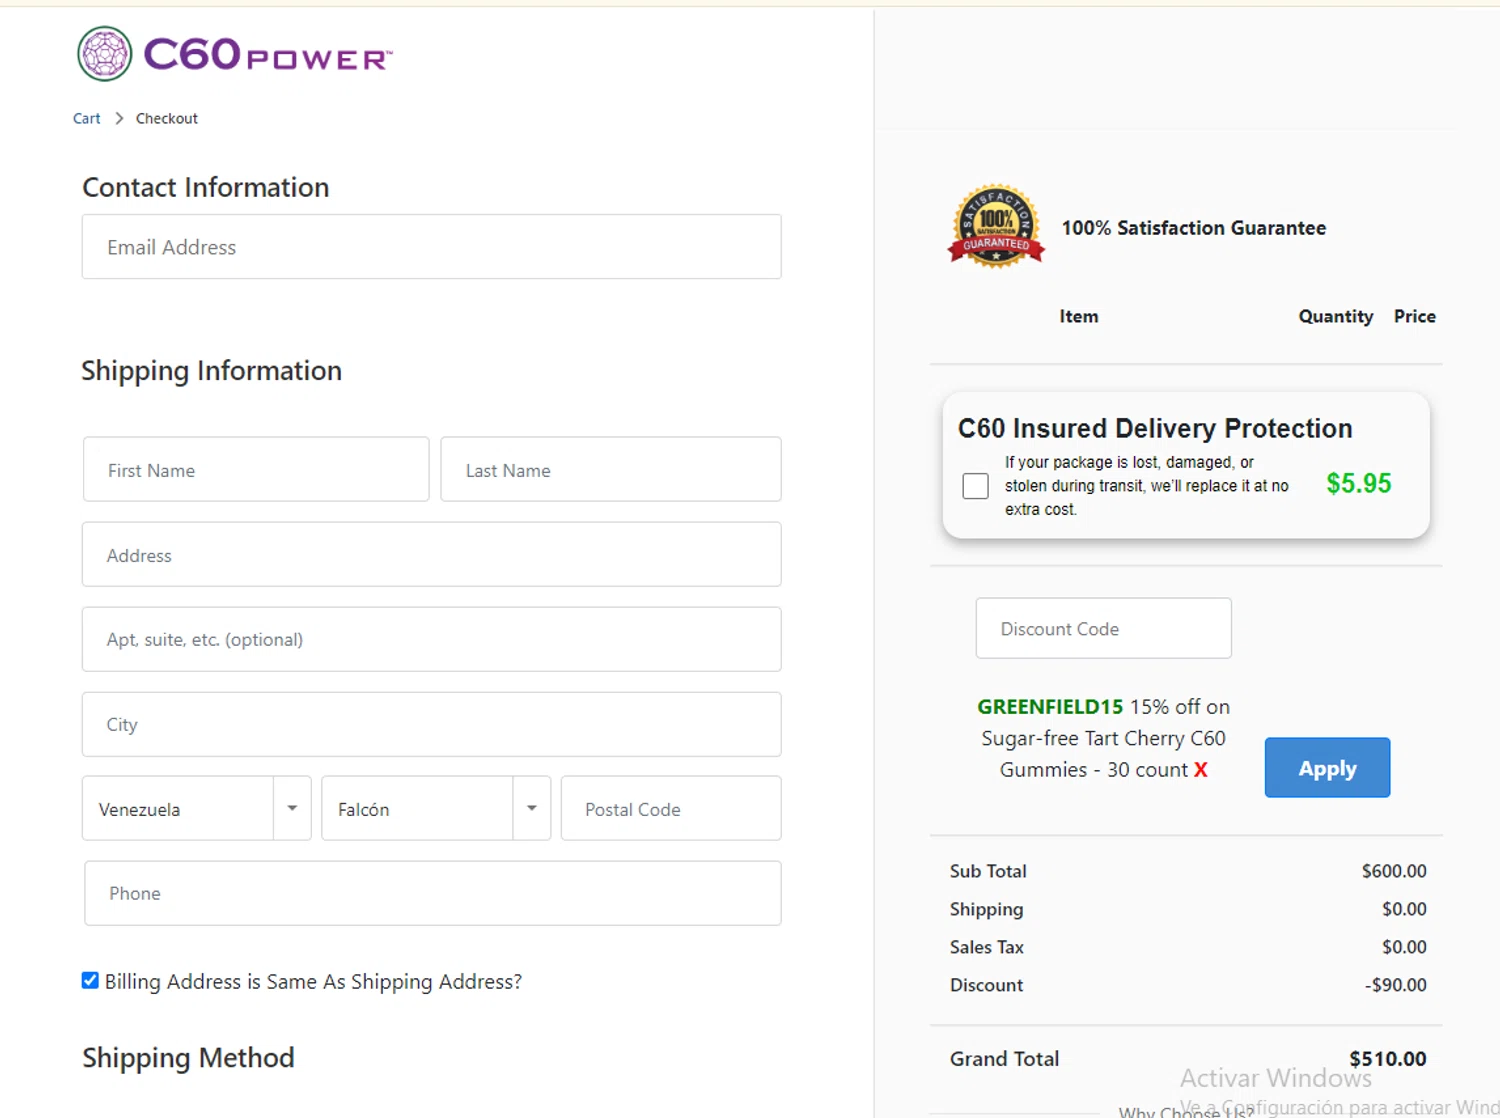Click the Postal Code field
Viewport: 1500px width, 1118px height.
click(x=671, y=808)
